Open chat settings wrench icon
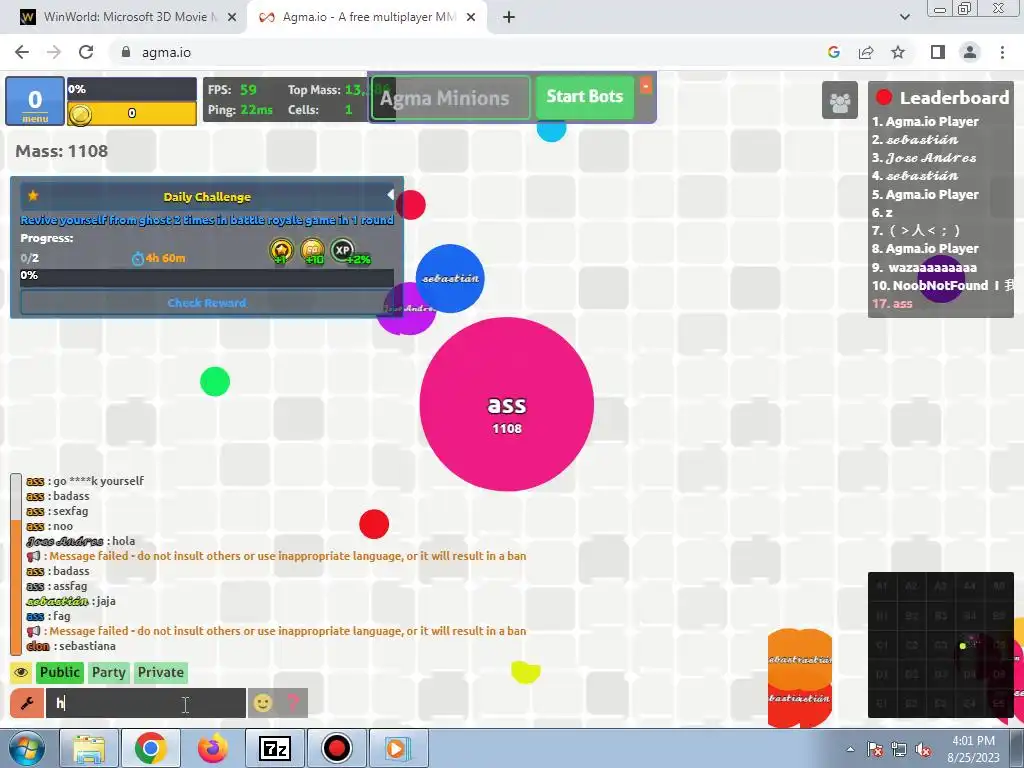 pyautogui.click(x=27, y=703)
